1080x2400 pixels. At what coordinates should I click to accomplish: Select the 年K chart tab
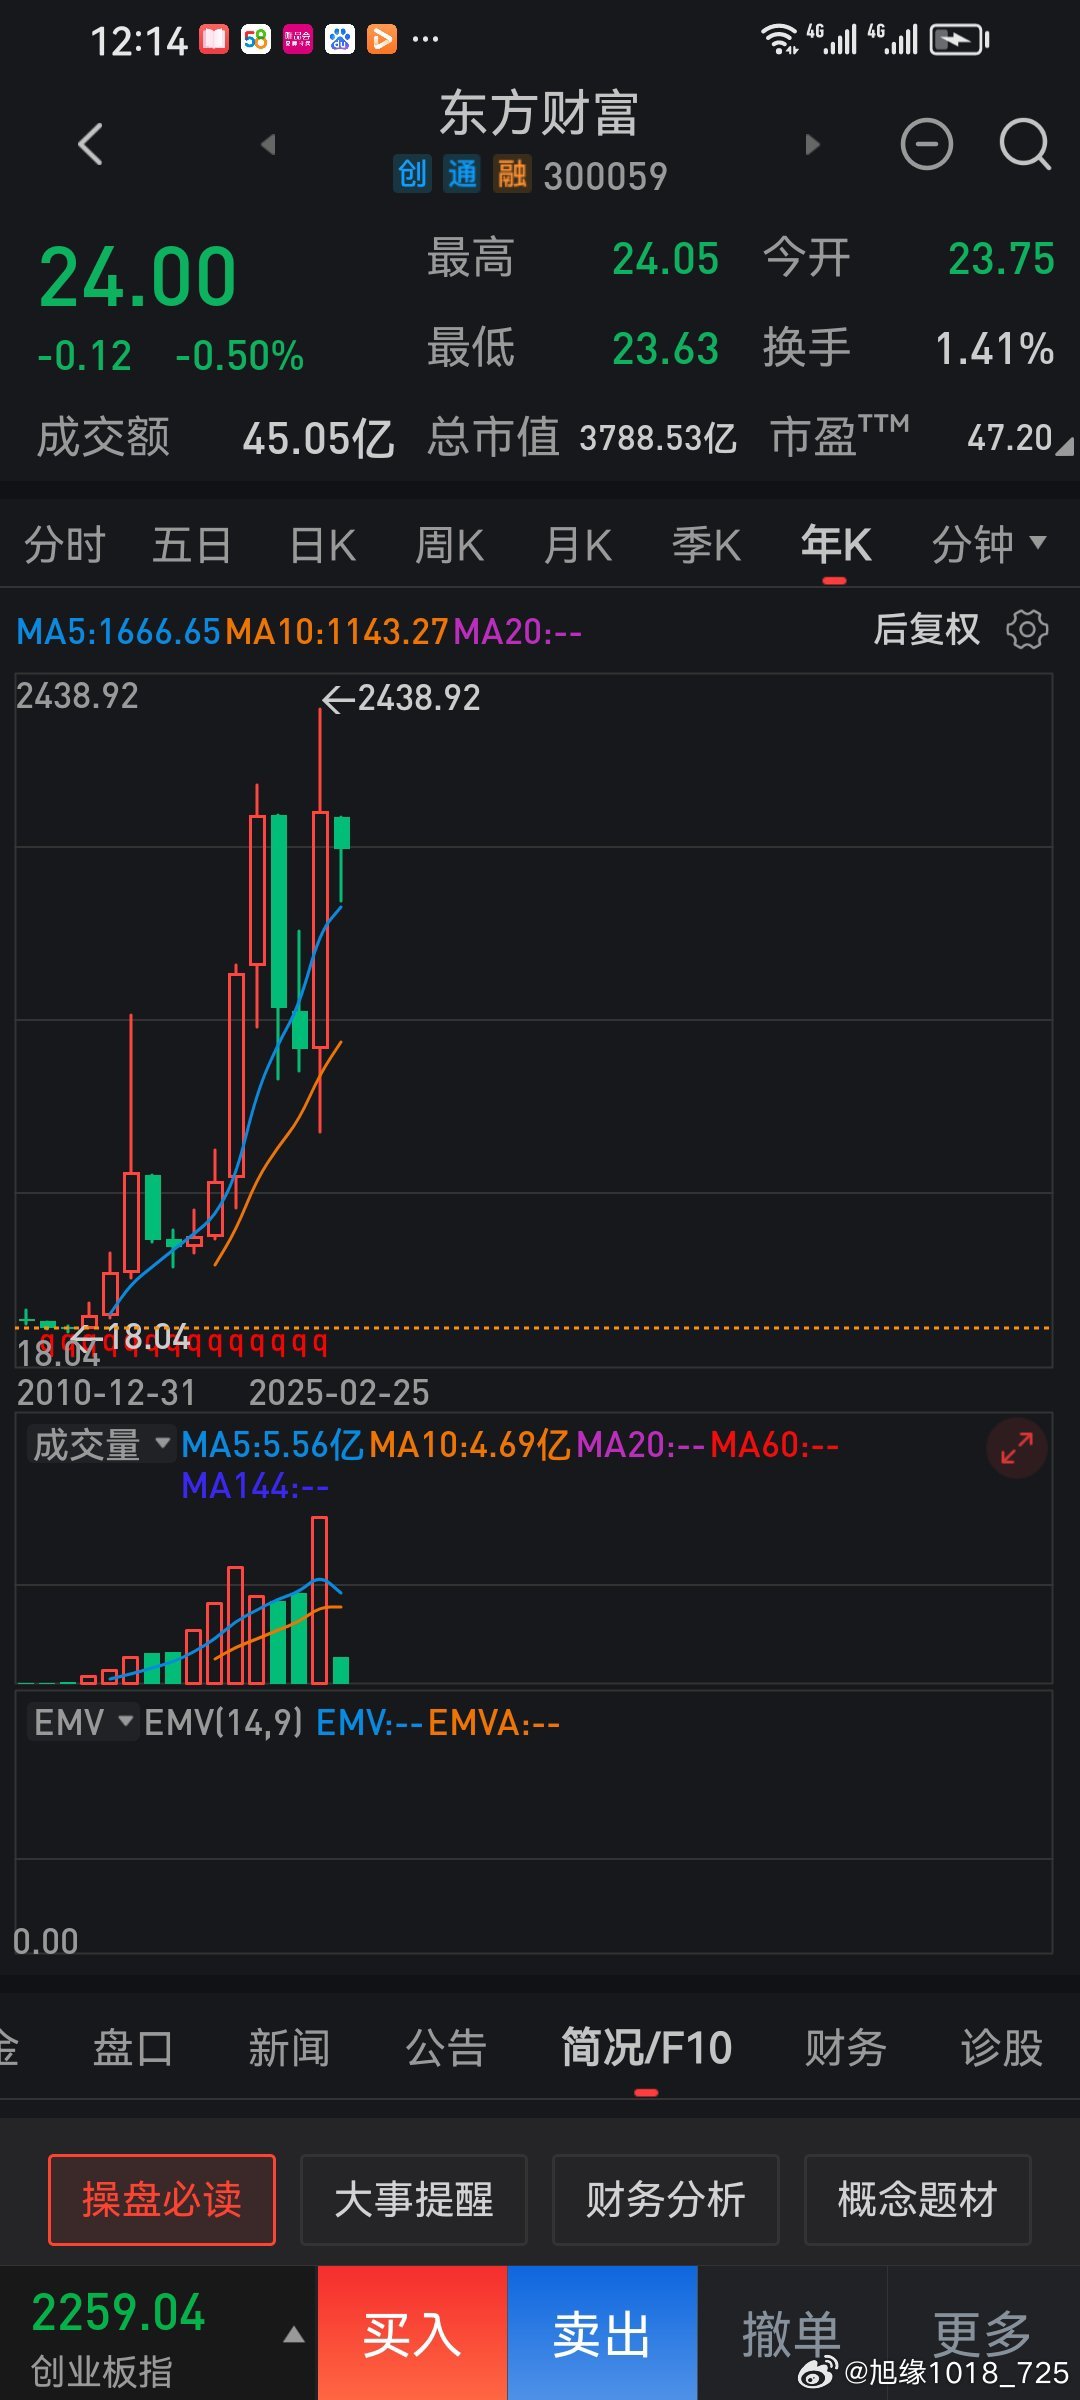coord(835,545)
